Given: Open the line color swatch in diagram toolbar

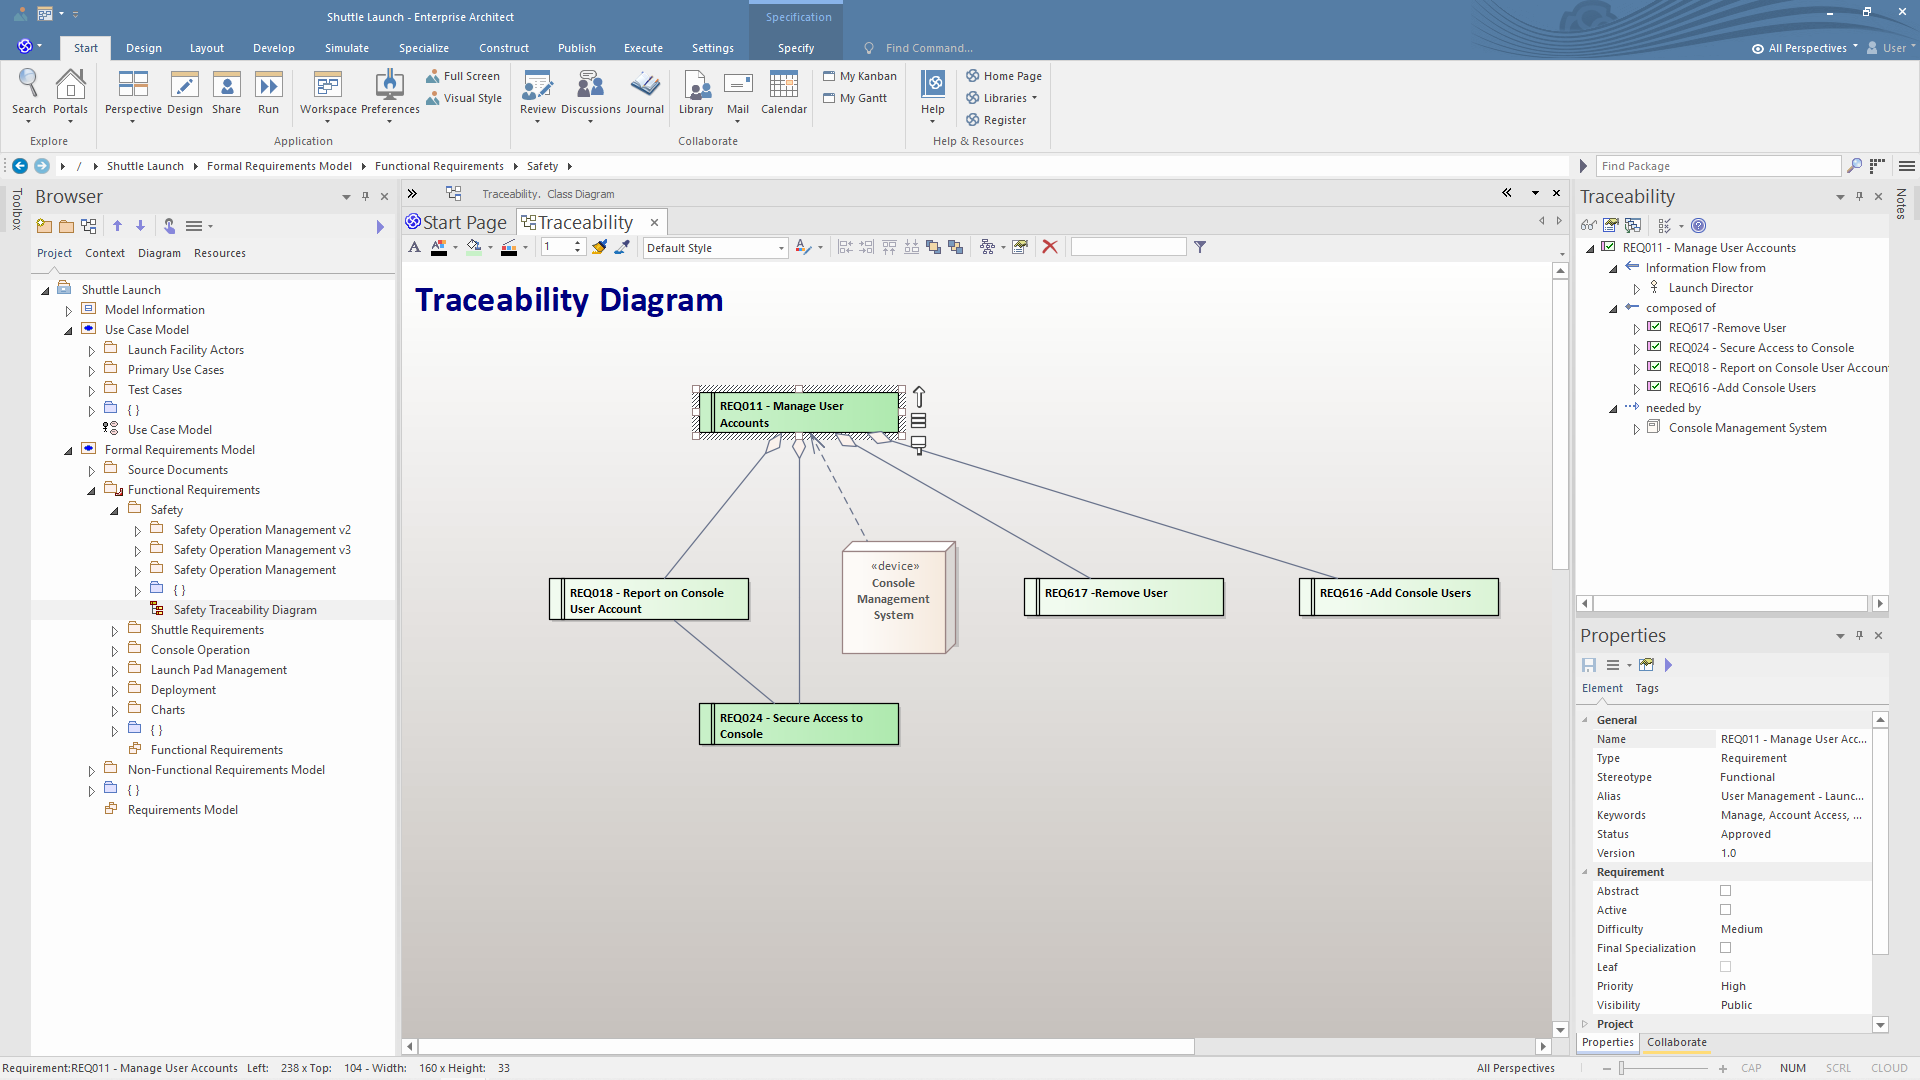Looking at the screenshot, I should (x=509, y=247).
